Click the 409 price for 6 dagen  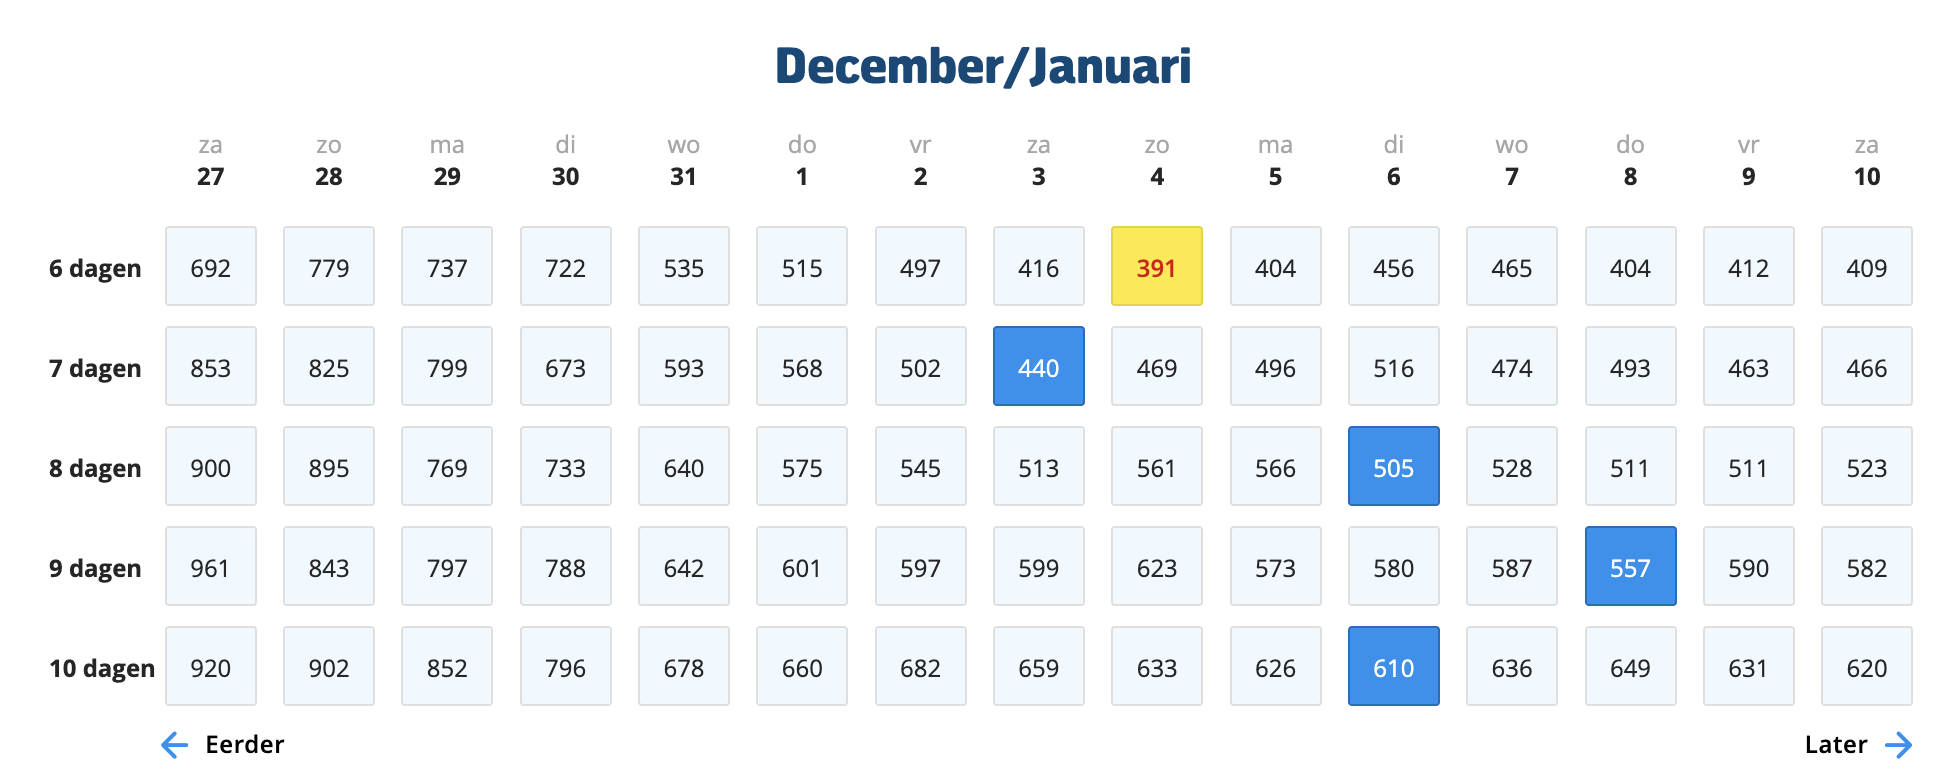[1866, 267]
